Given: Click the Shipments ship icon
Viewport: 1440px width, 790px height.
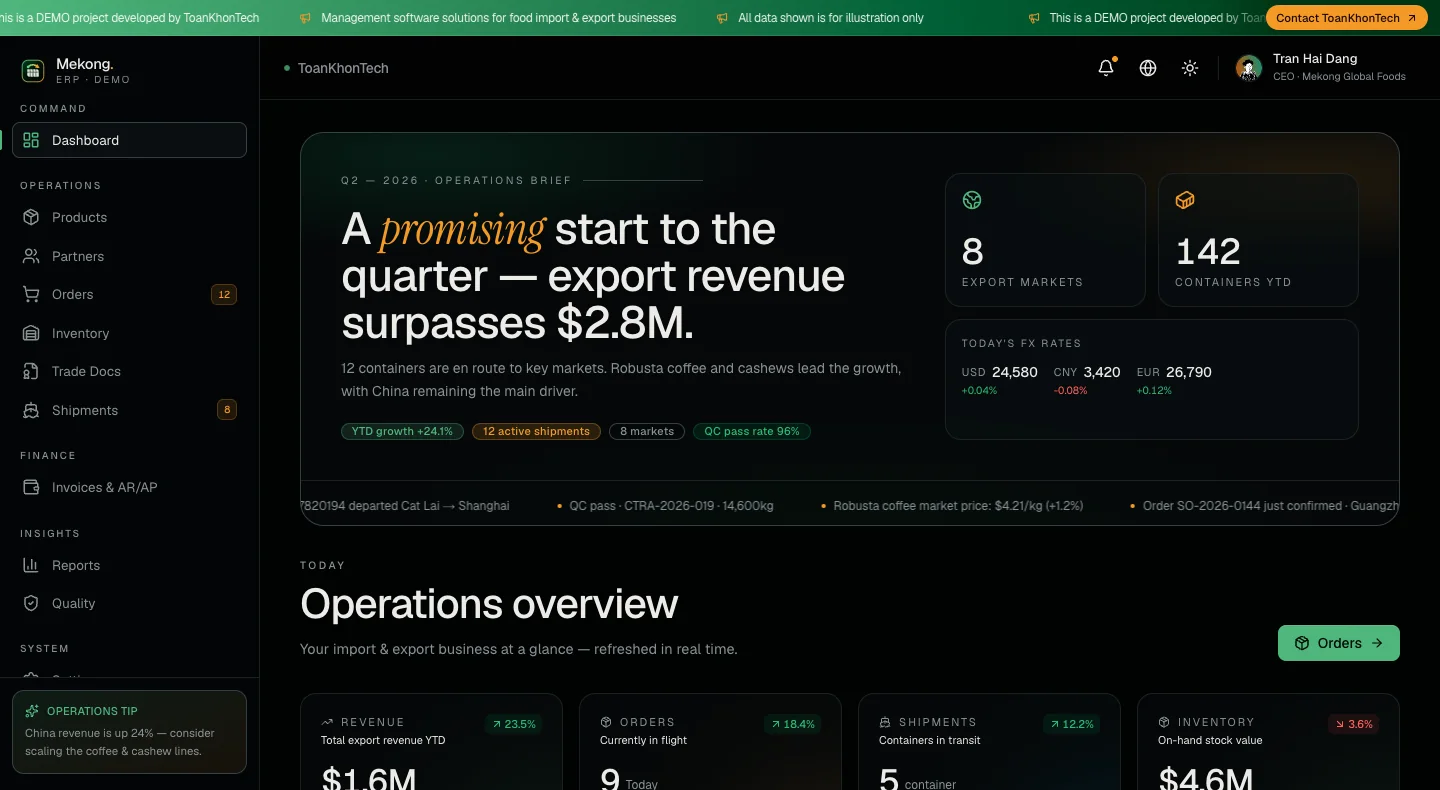Looking at the screenshot, I should click(31, 410).
